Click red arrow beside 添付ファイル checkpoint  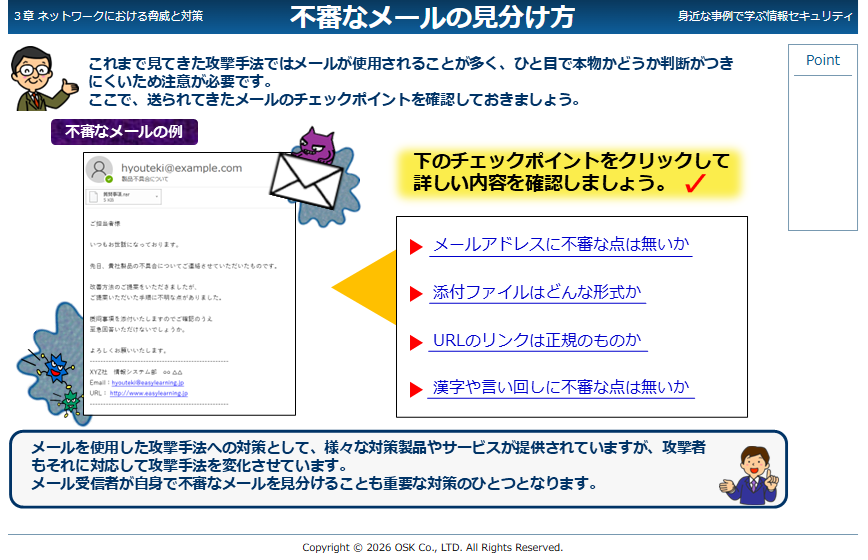click(416, 295)
